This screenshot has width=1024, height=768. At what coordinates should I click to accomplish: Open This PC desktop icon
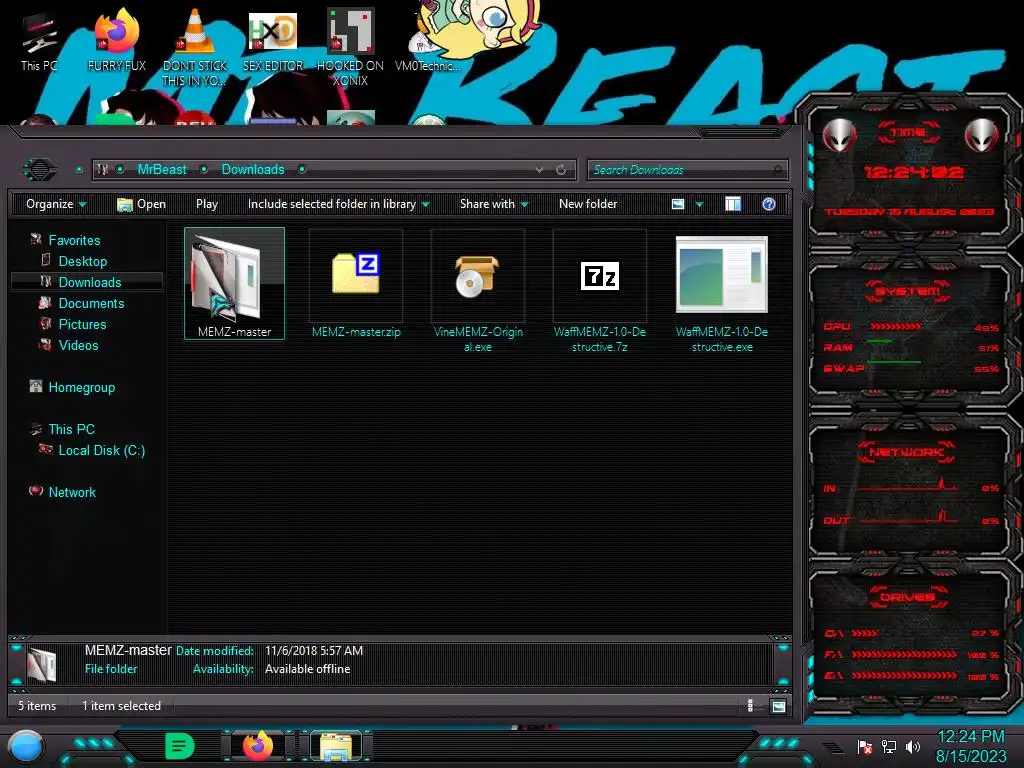(39, 41)
